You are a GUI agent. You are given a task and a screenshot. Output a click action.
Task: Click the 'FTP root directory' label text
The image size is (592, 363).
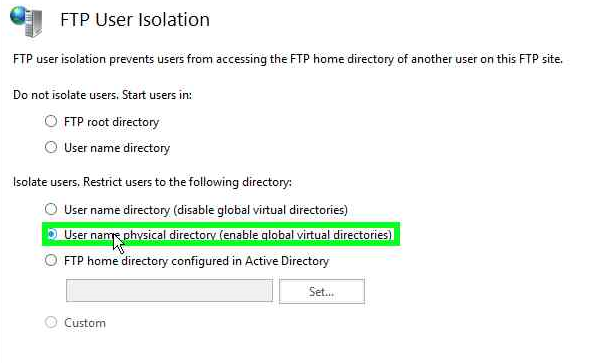(111, 122)
